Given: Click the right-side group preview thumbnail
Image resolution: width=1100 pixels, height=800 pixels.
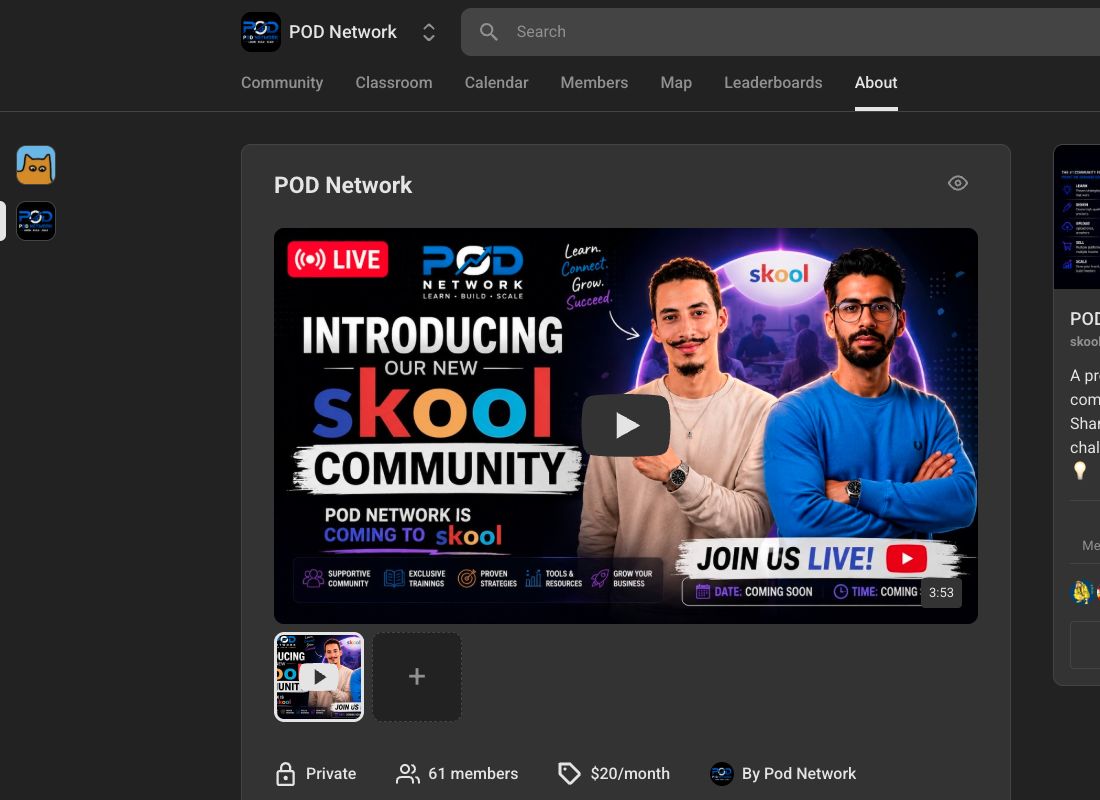Looking at the screenshot, I should pos(1077,218).
